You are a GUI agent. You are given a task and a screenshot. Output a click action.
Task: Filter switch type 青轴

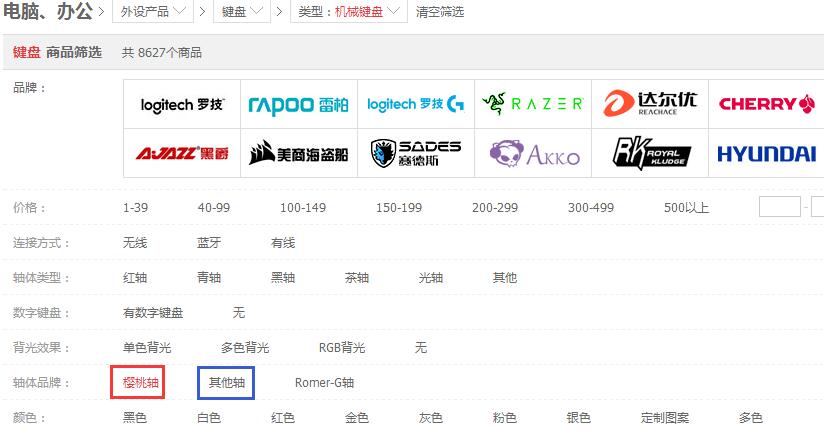(209, 278)
